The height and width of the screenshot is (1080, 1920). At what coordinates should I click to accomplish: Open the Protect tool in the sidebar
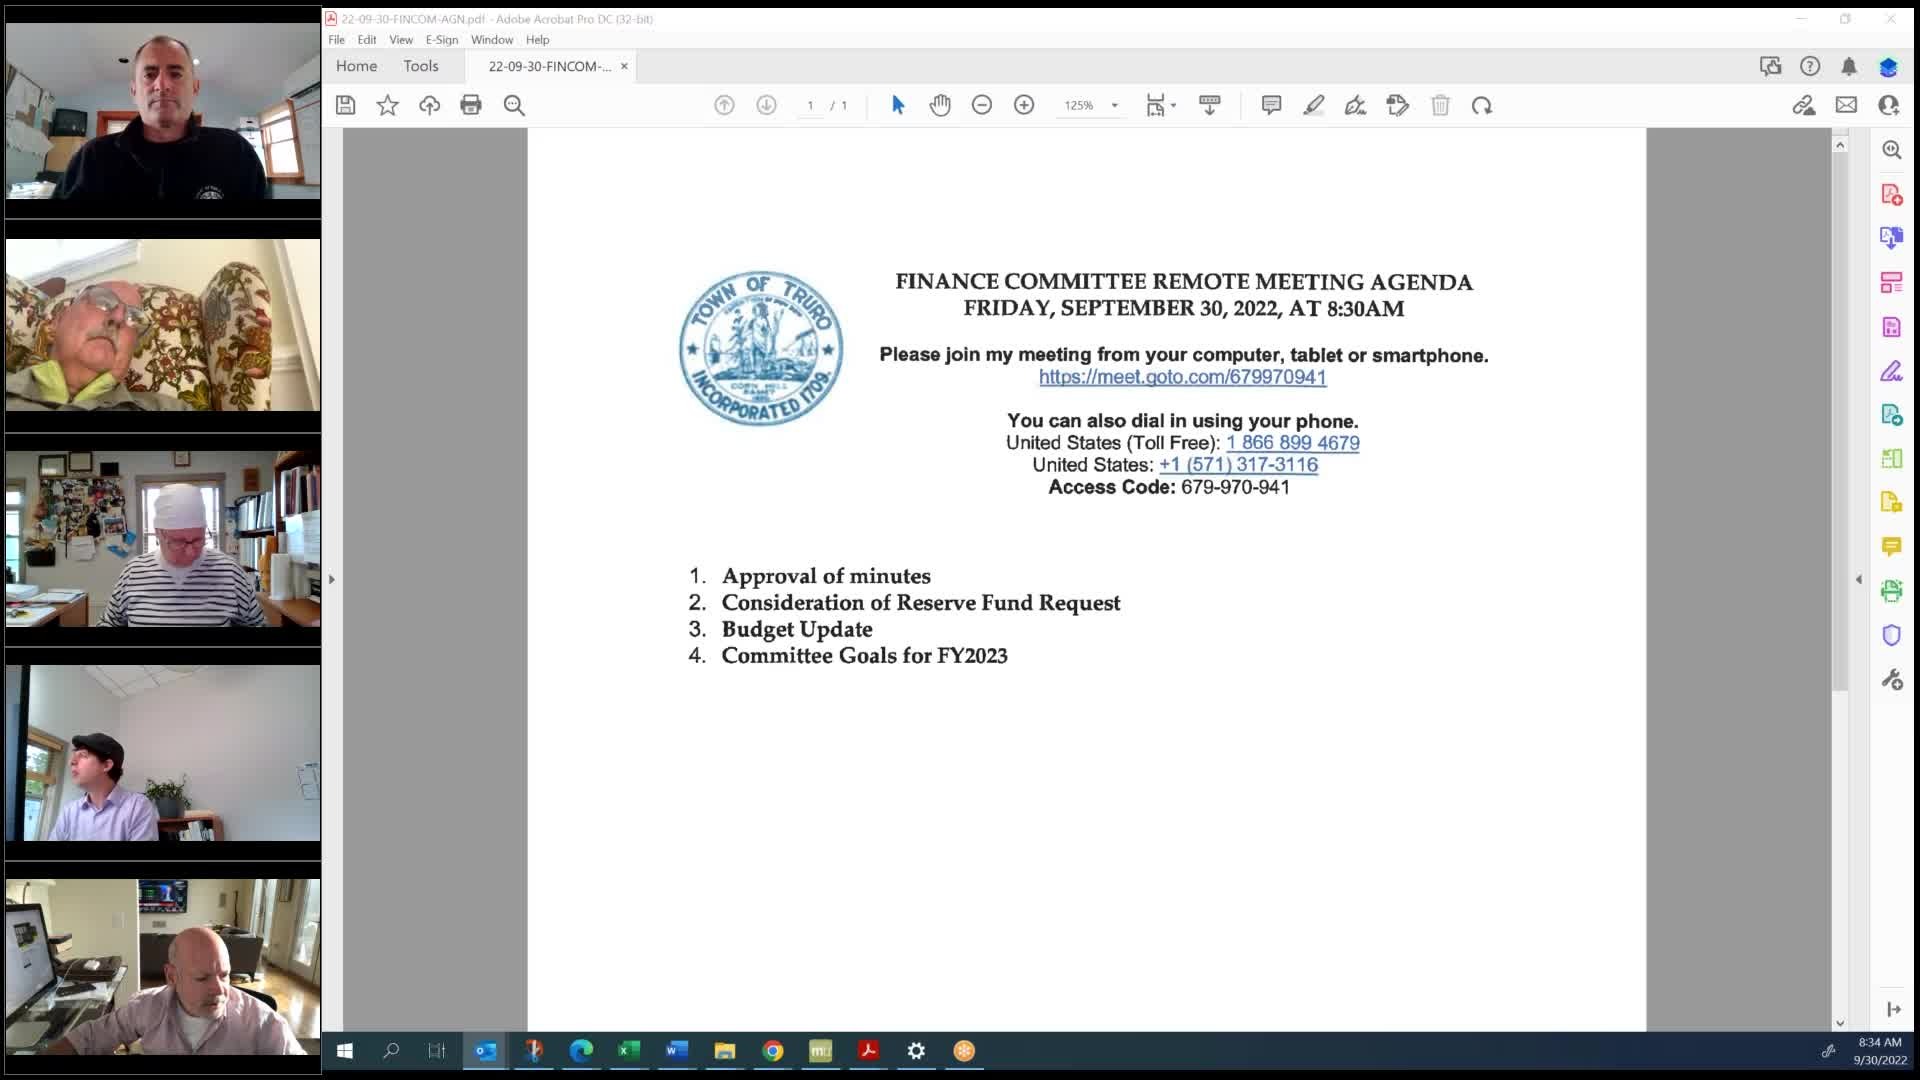[1892, 636]
